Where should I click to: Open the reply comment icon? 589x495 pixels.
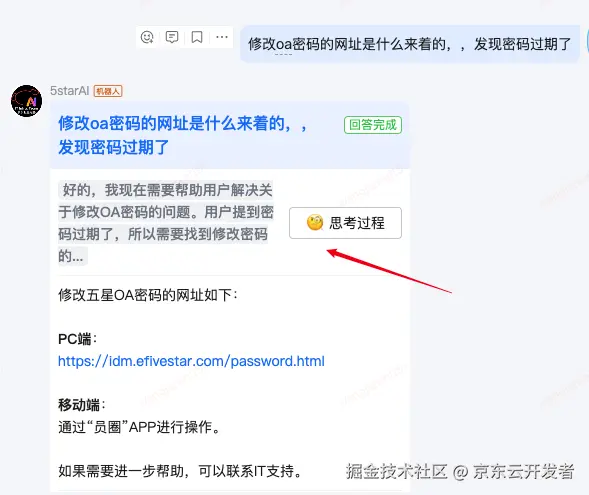click(x=172, y=37)
